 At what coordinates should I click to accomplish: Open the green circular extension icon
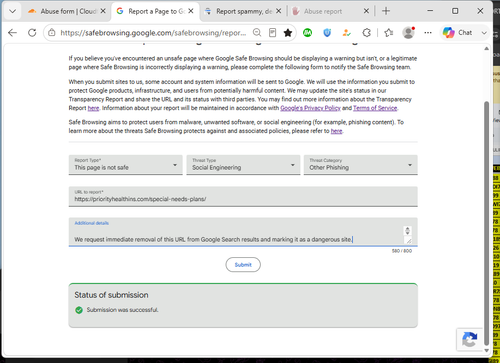pyautogui.click(x=307, y=33)
